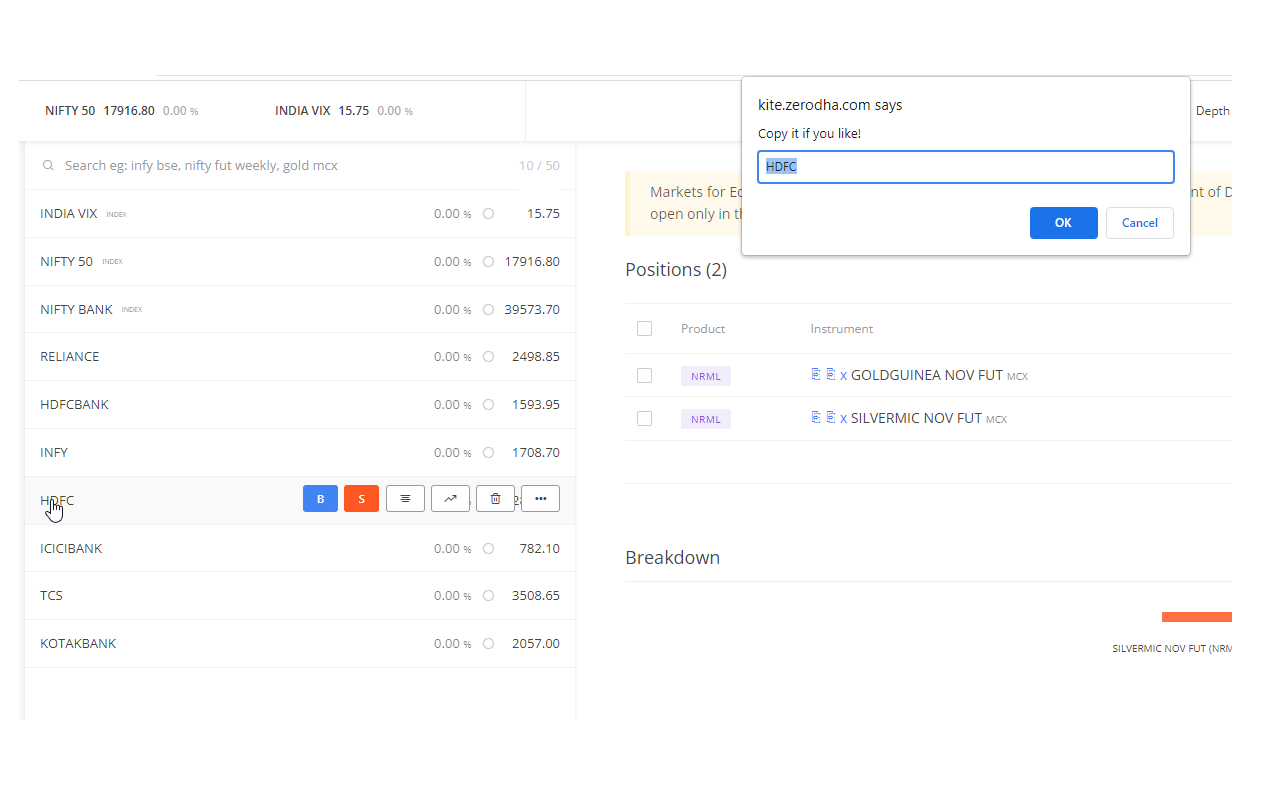The width and height of the screenshot is (1280, 800).
Task: Delete HDFC from the watchlist
Action: pyautogui.click(x=495, y=498)
